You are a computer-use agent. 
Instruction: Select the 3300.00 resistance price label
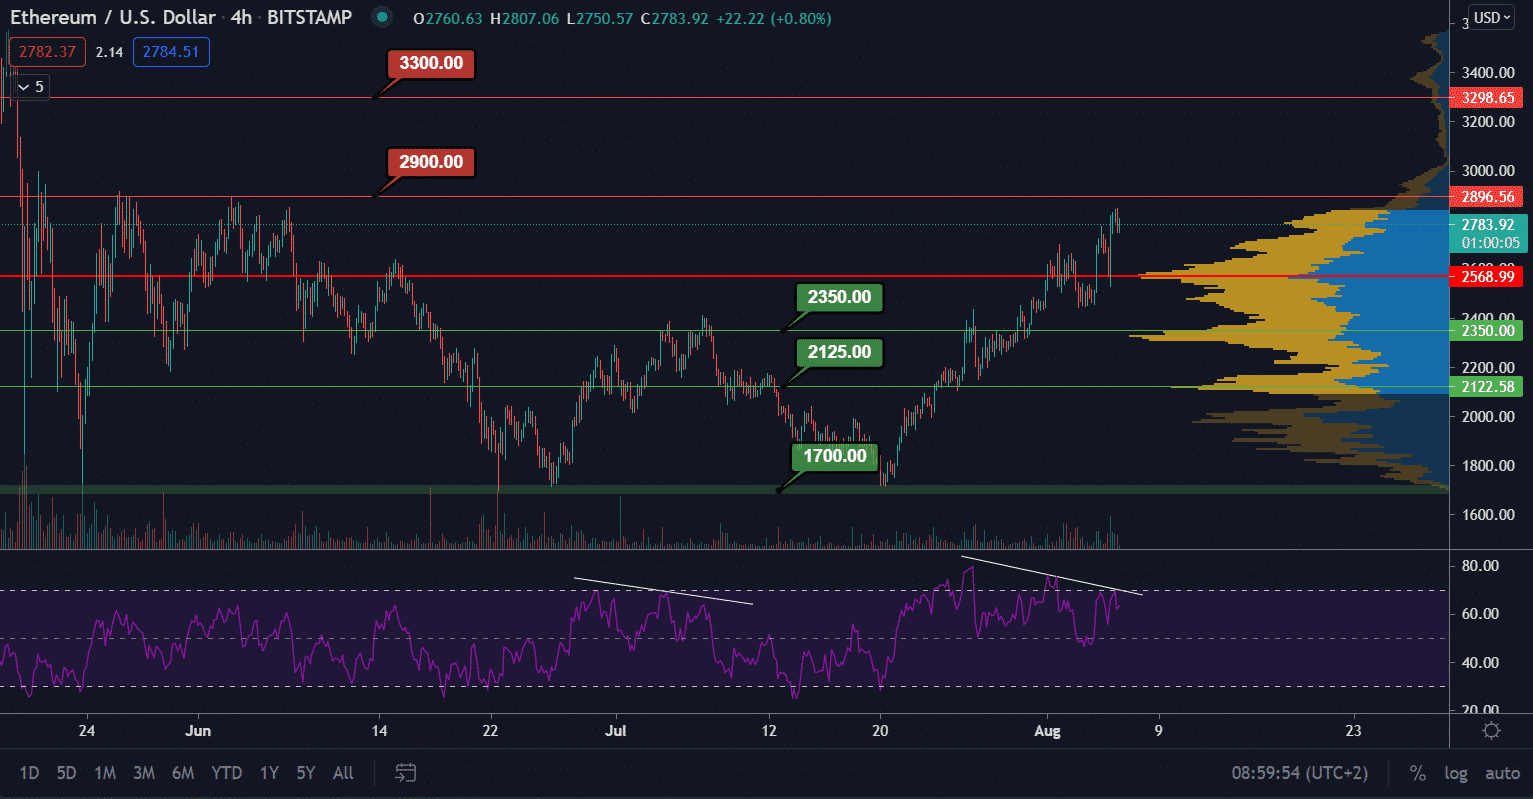(x=431, y=64)
